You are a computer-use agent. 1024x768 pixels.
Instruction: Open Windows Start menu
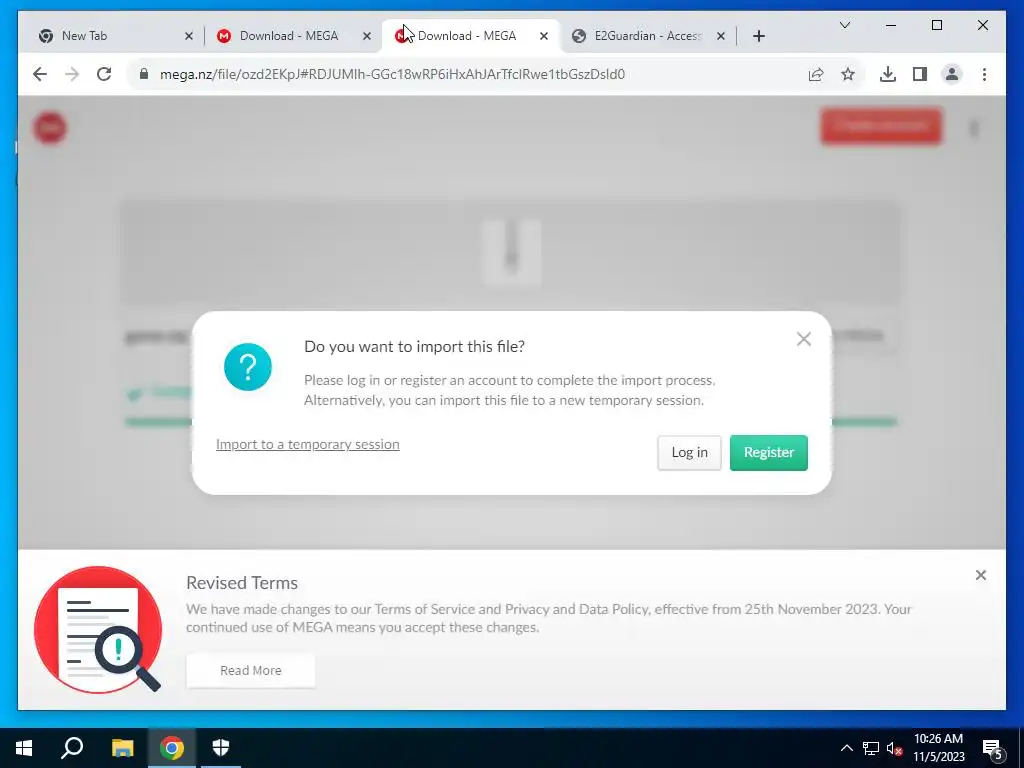[24, 748]
